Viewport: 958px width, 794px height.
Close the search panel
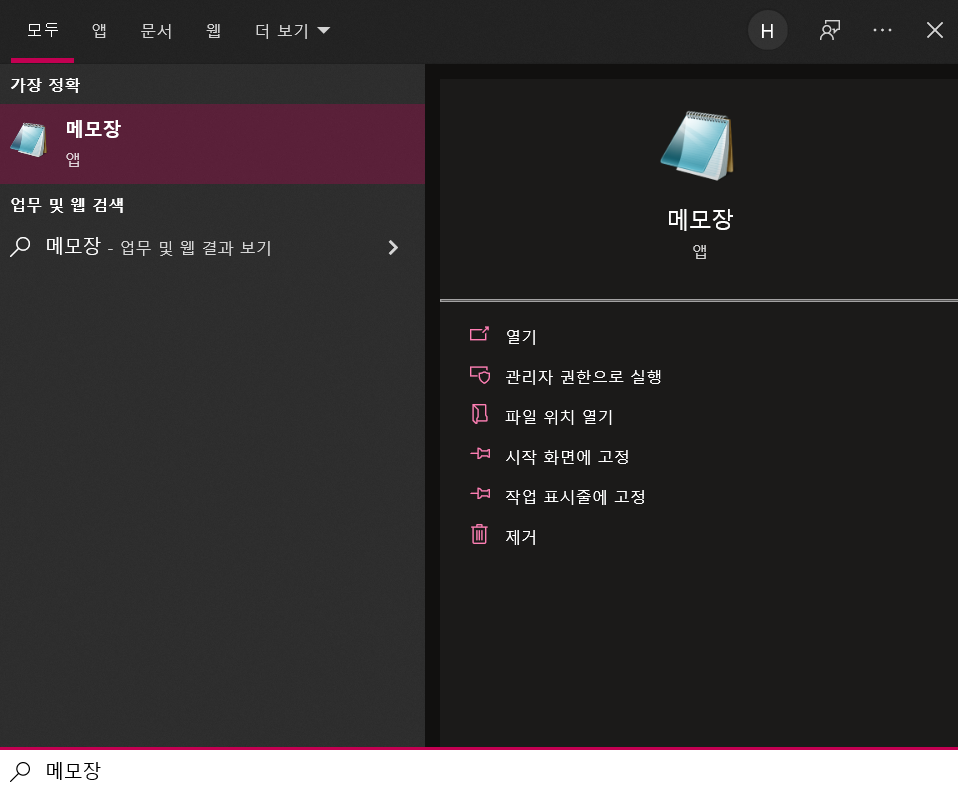(934, 30)
